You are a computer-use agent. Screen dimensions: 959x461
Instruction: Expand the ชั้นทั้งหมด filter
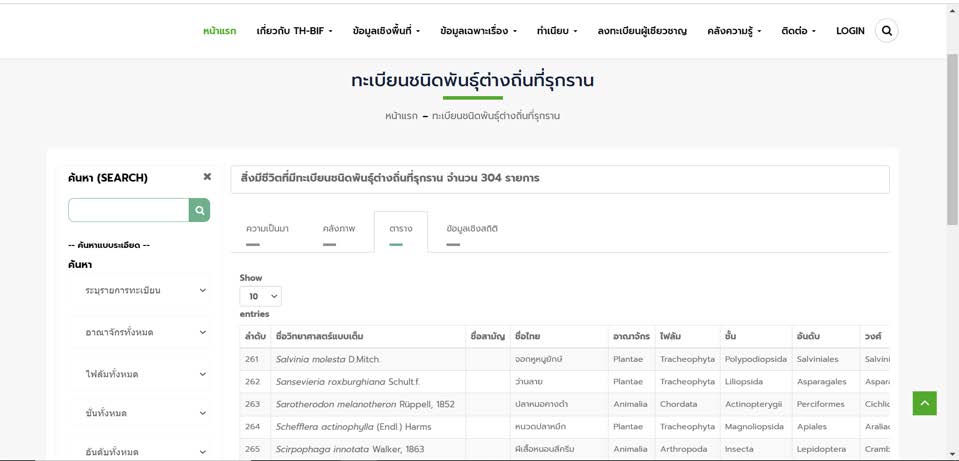pos(145,413)
